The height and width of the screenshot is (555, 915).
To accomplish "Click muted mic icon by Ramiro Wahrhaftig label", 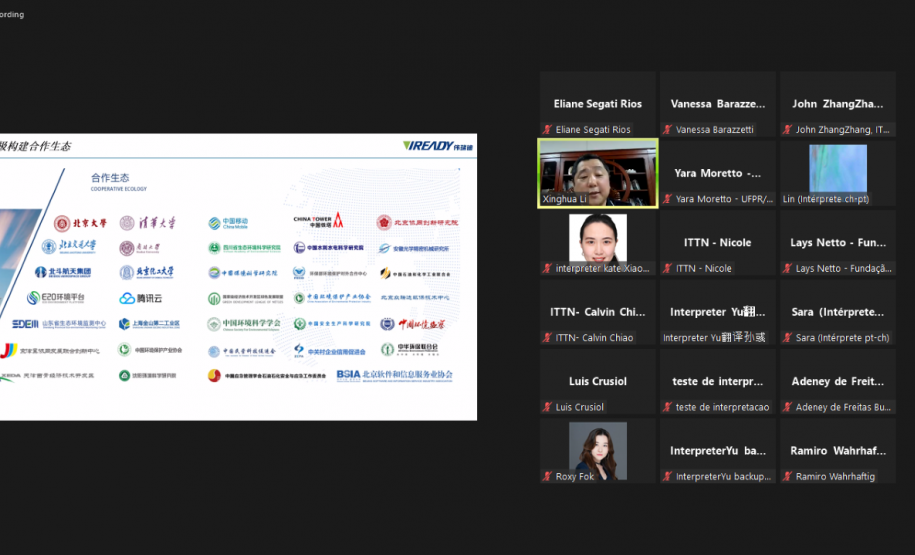I will [787, 477].
